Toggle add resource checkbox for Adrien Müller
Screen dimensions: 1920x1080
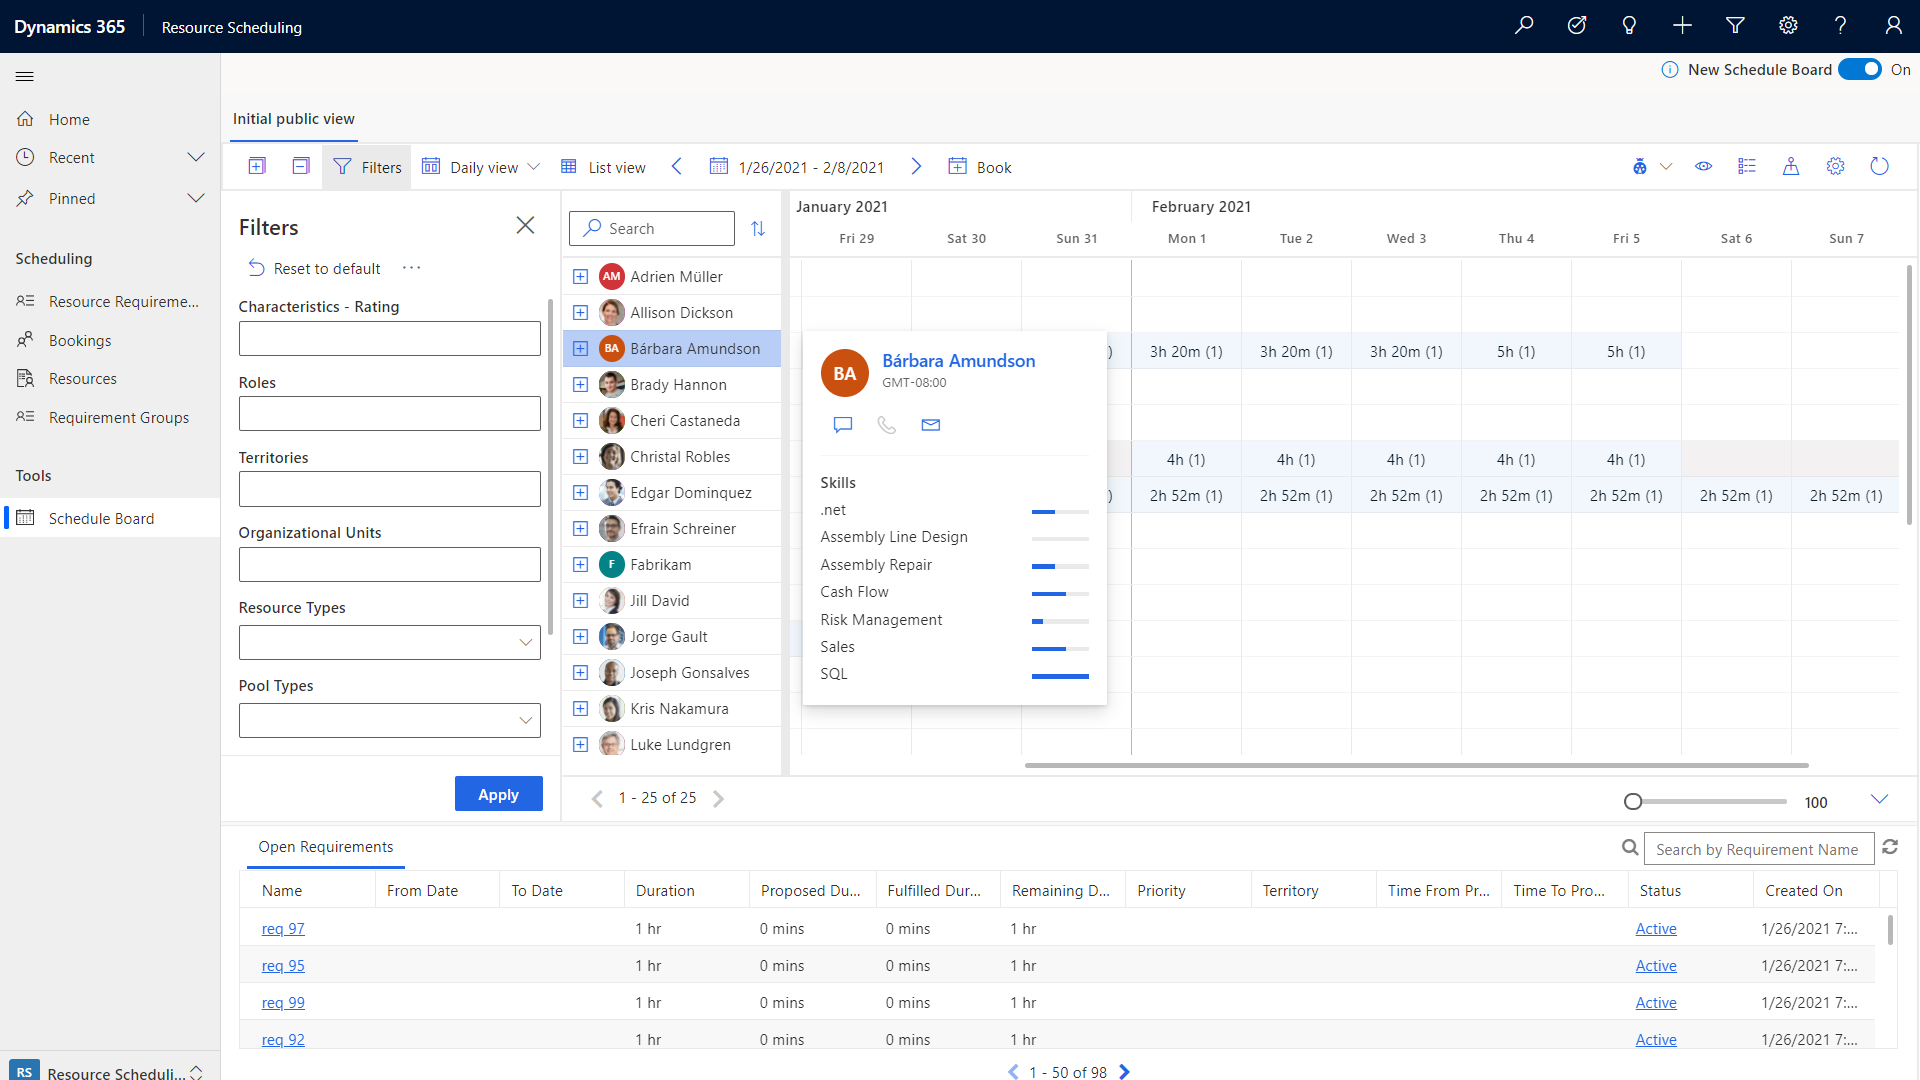point(580,276)
